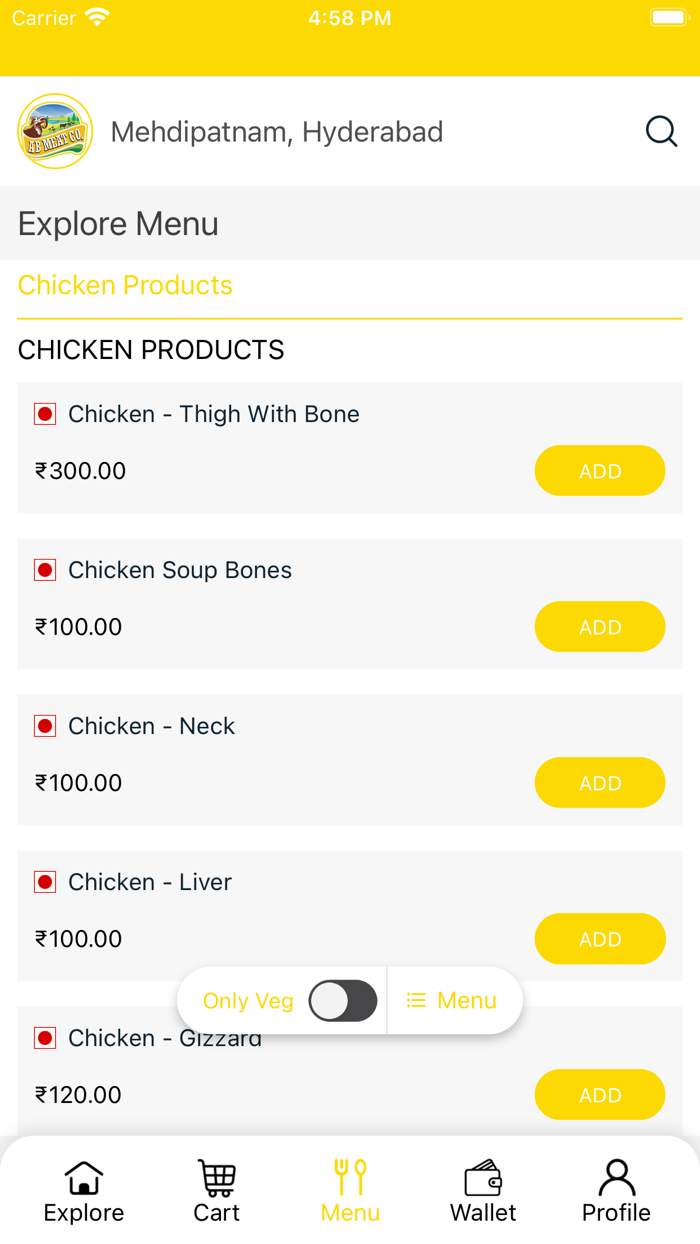This screenshot has height=1244, width=700.
Task: Tap the non-veg mark beside Chicken Soup Bones
Action: 45,570
